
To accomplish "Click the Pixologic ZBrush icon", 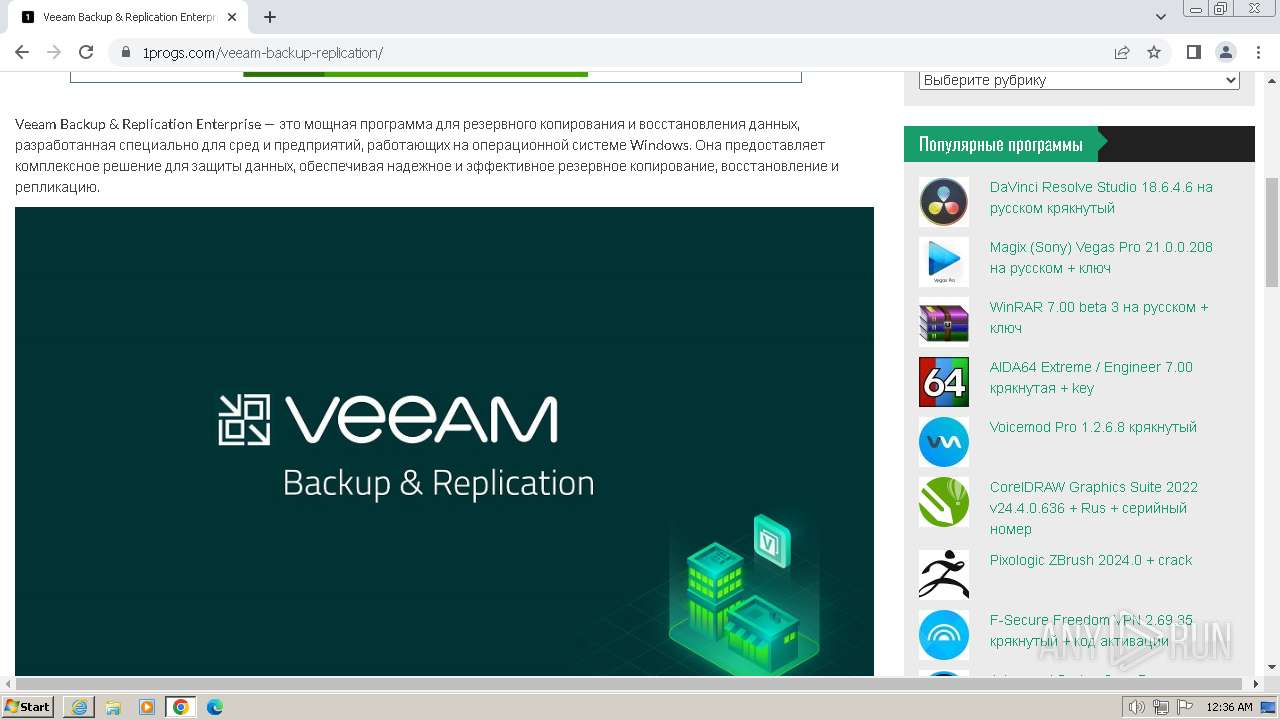I will click(944, 575).
